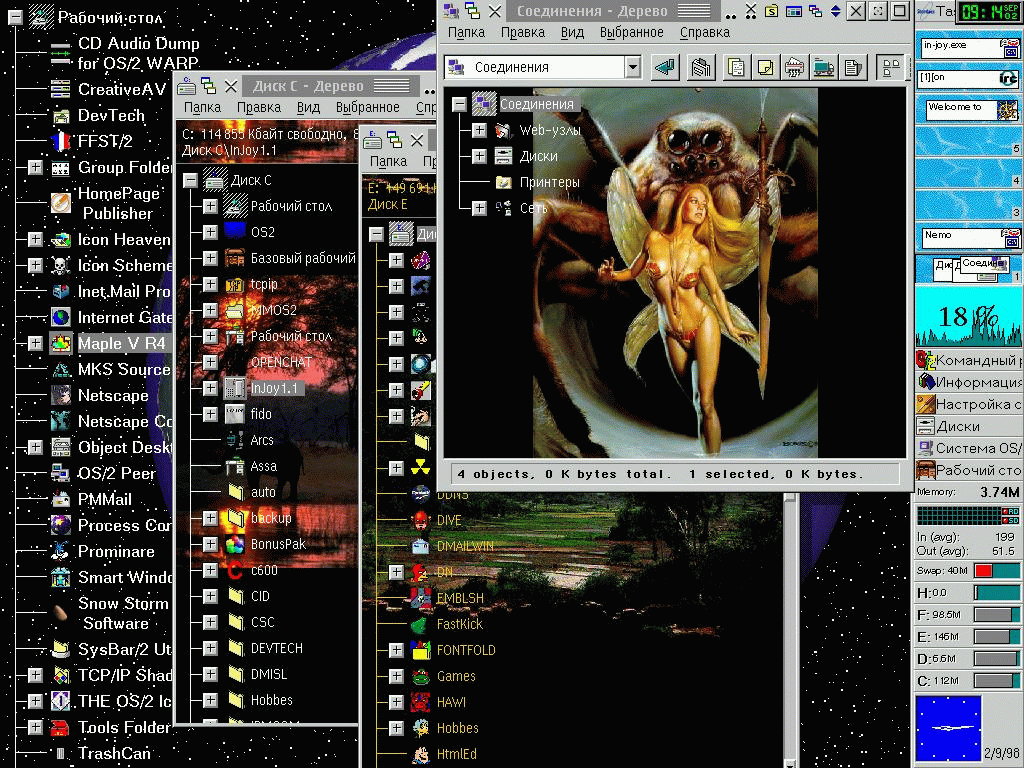Select the Принтеры folder icon

pyautogui.click(x=503, y=182)
